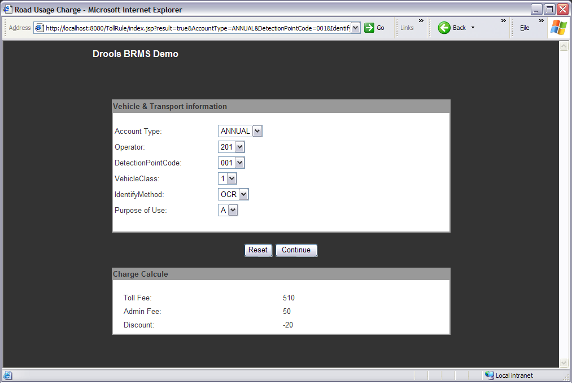Open the IdentifyMethod dropdown showing OCR

tap(244, 194)
